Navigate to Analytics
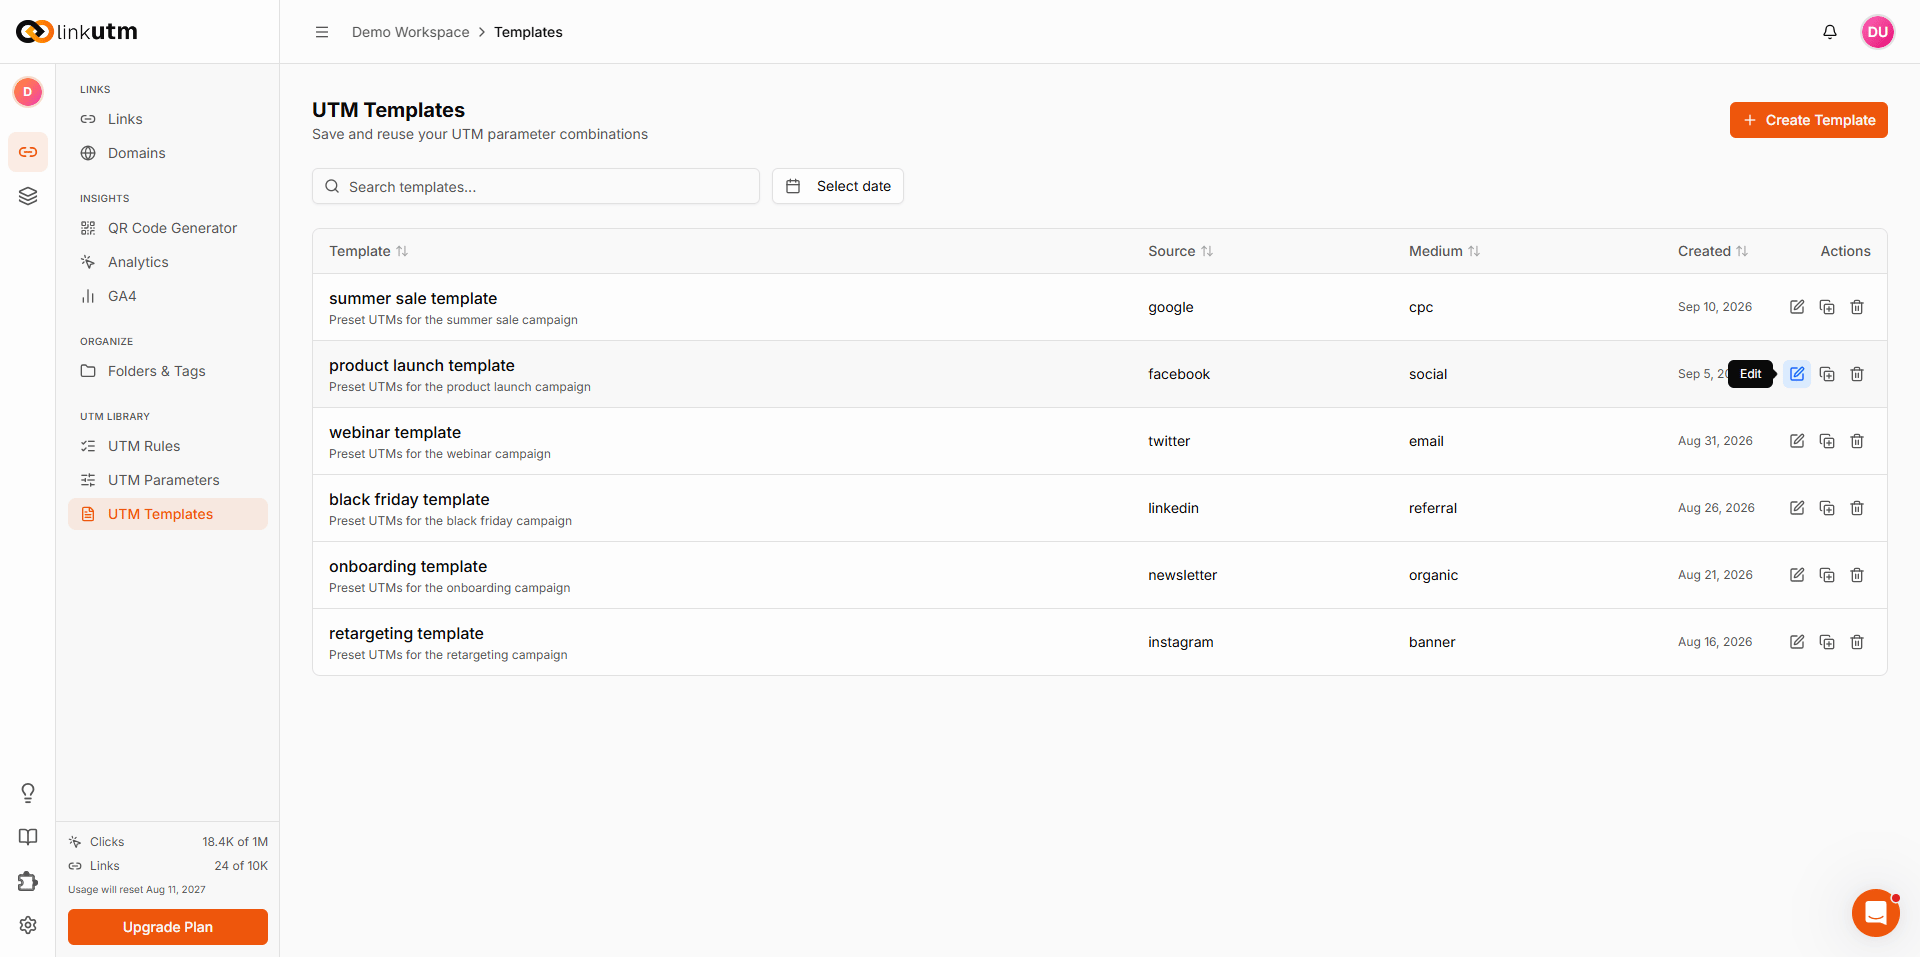This screenshot has width=1920, height=957. [168, 262]
